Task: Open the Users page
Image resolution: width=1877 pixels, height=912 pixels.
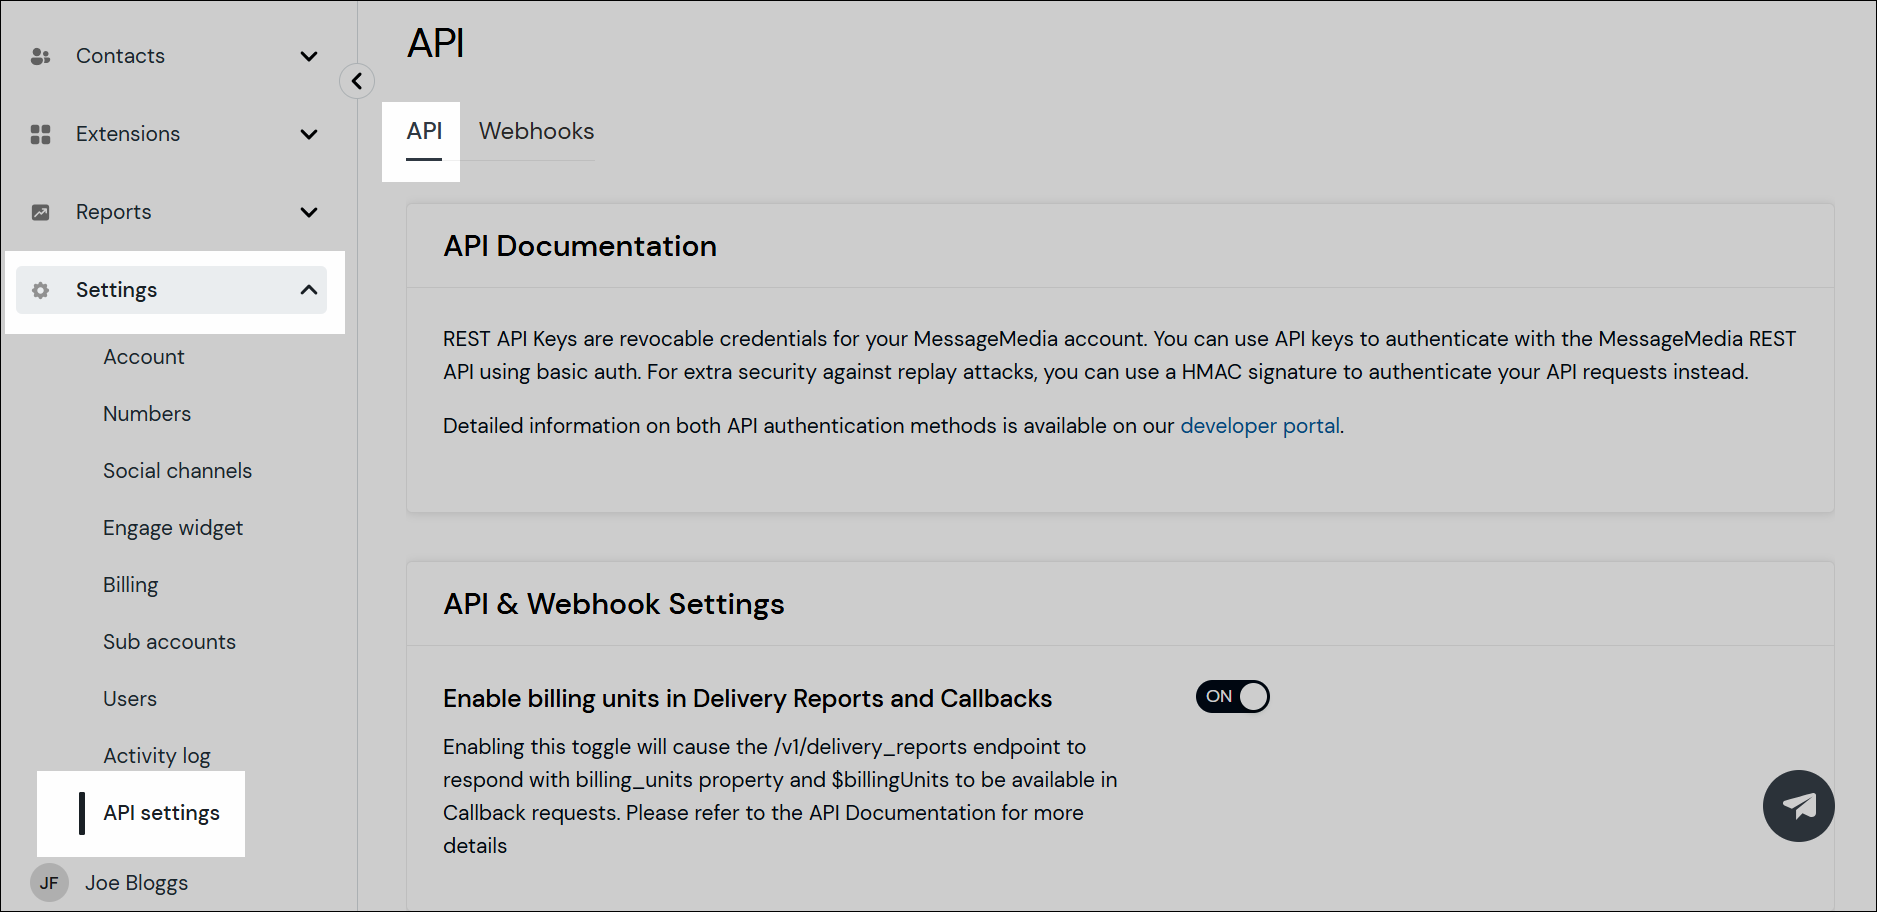Action: pyautogui.click(x=130, y=699)
